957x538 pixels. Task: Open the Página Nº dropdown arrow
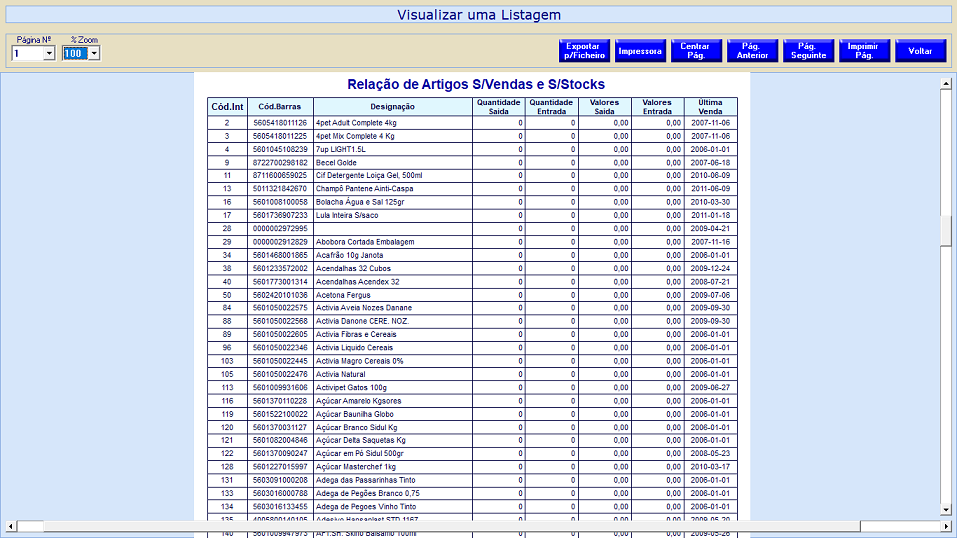point(49,53)
